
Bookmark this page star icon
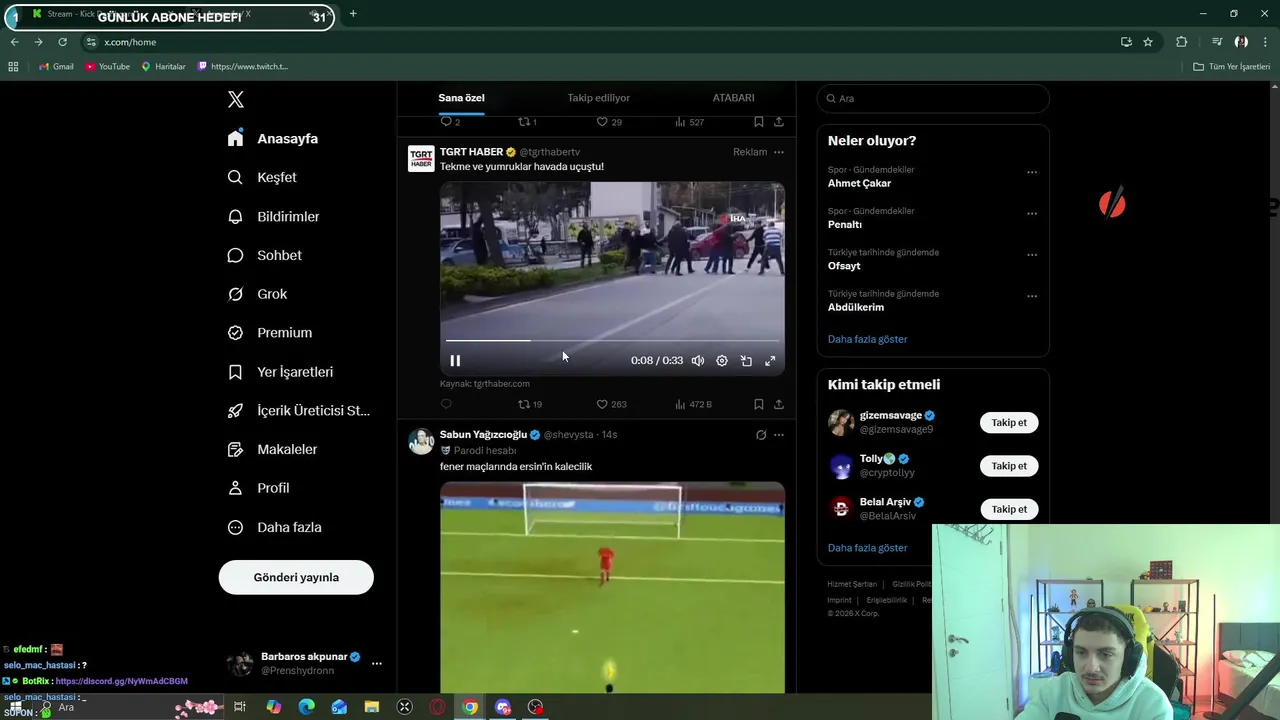(1148, 42)
